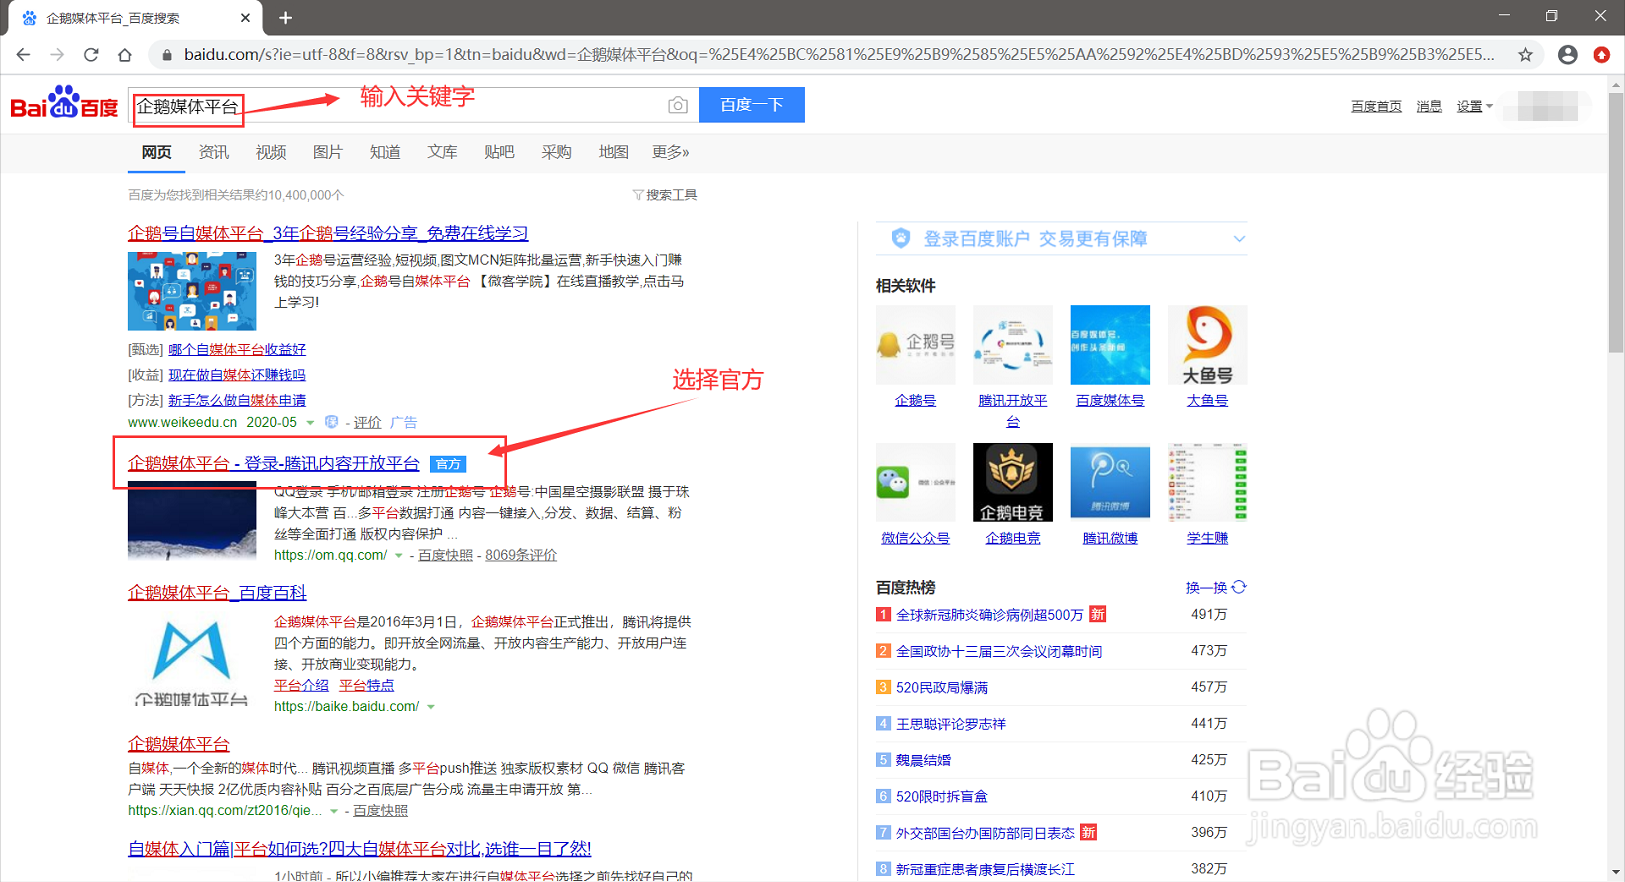Open the 微信公众号 software icon
Screen dimensions: 1625x882
(915, 482)
